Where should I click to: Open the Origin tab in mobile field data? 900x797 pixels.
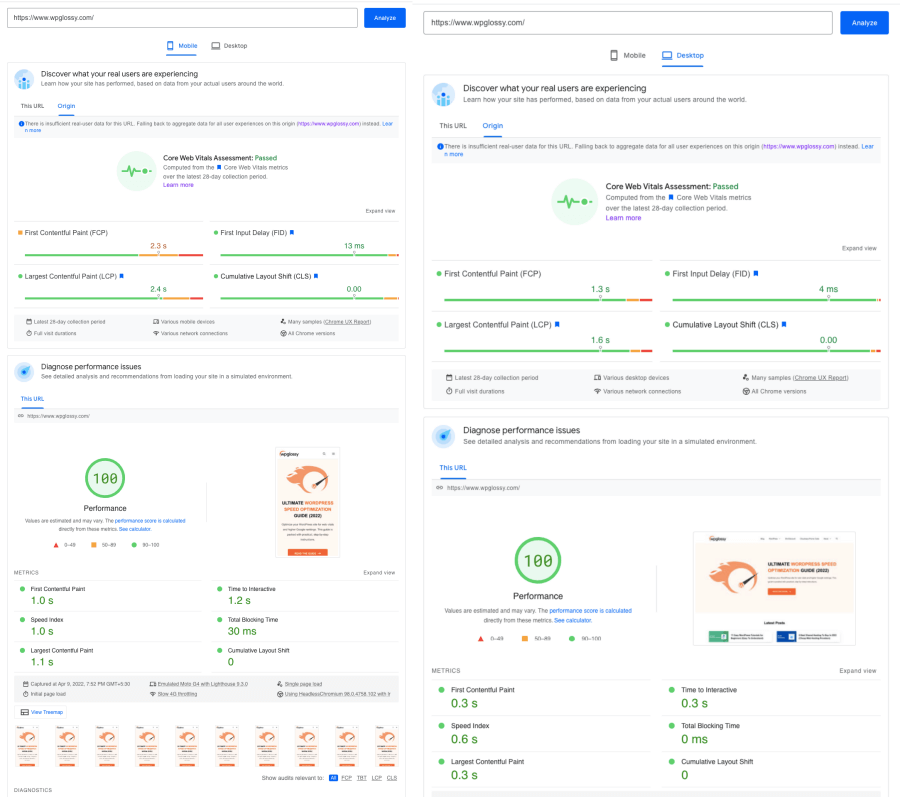pos(66,106)
